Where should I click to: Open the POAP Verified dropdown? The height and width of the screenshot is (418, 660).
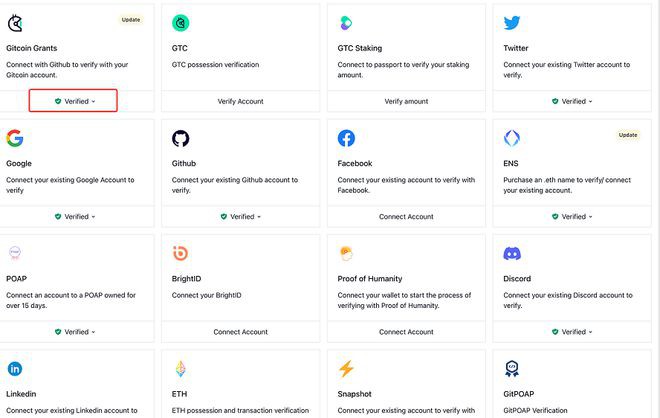point(74,331)
